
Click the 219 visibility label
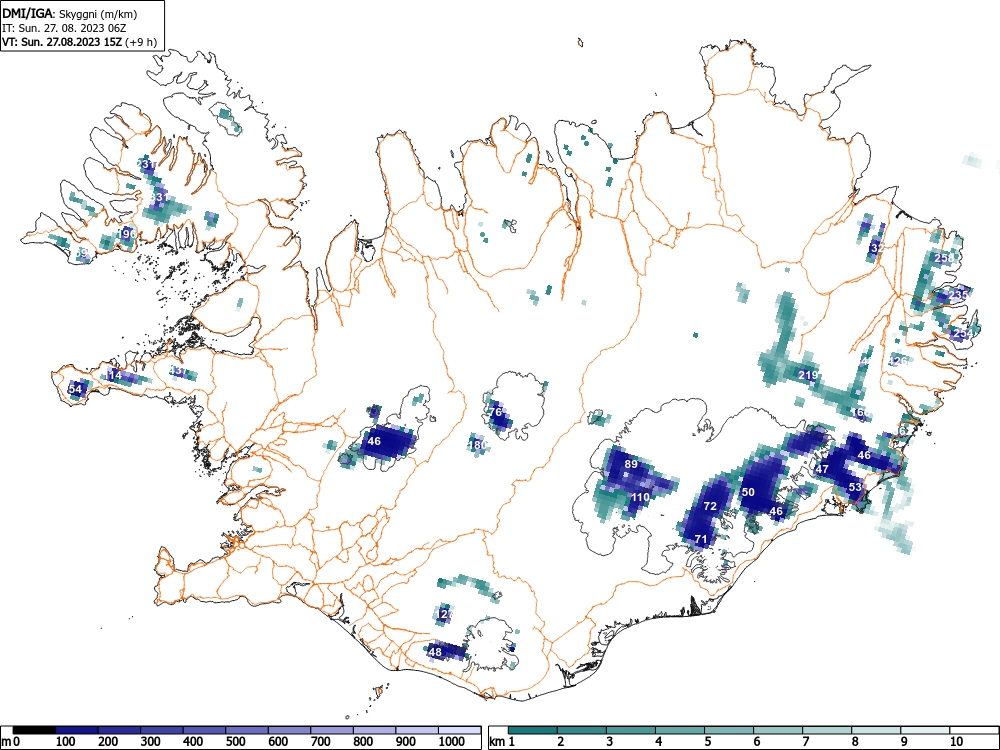[x=808, y=375]
